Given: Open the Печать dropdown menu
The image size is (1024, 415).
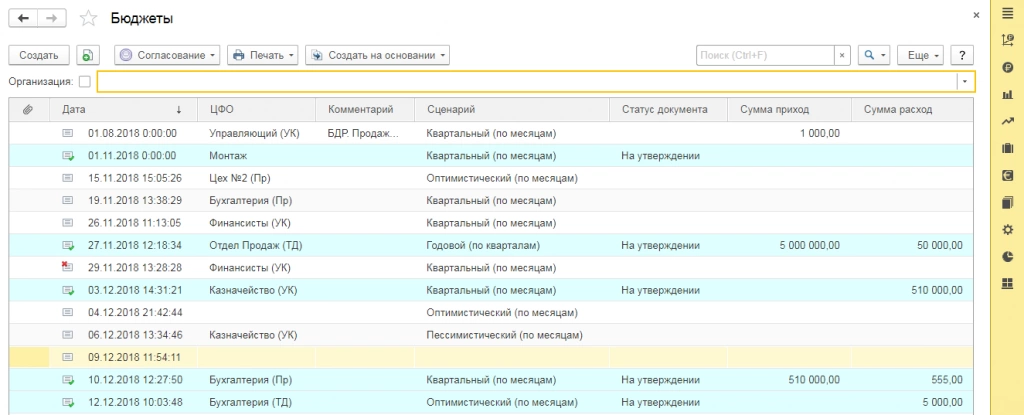Looking at the screenshot, I should click(x=263, y=56).
